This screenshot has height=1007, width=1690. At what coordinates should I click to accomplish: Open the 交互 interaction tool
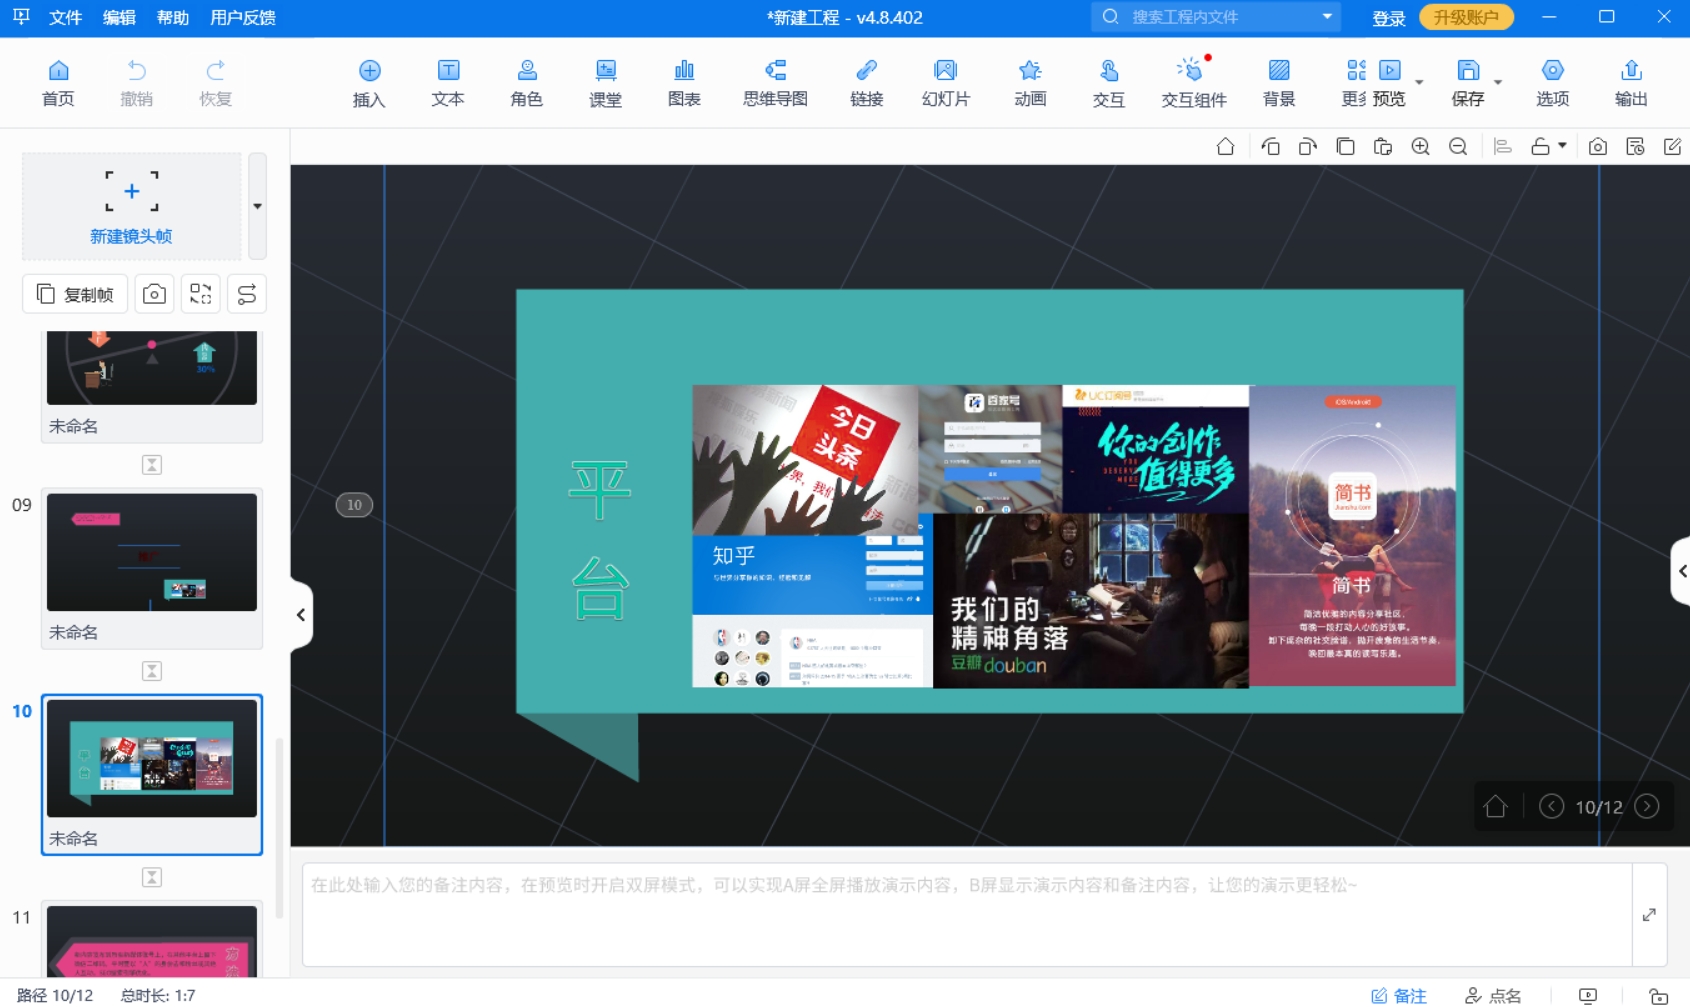1108,83
